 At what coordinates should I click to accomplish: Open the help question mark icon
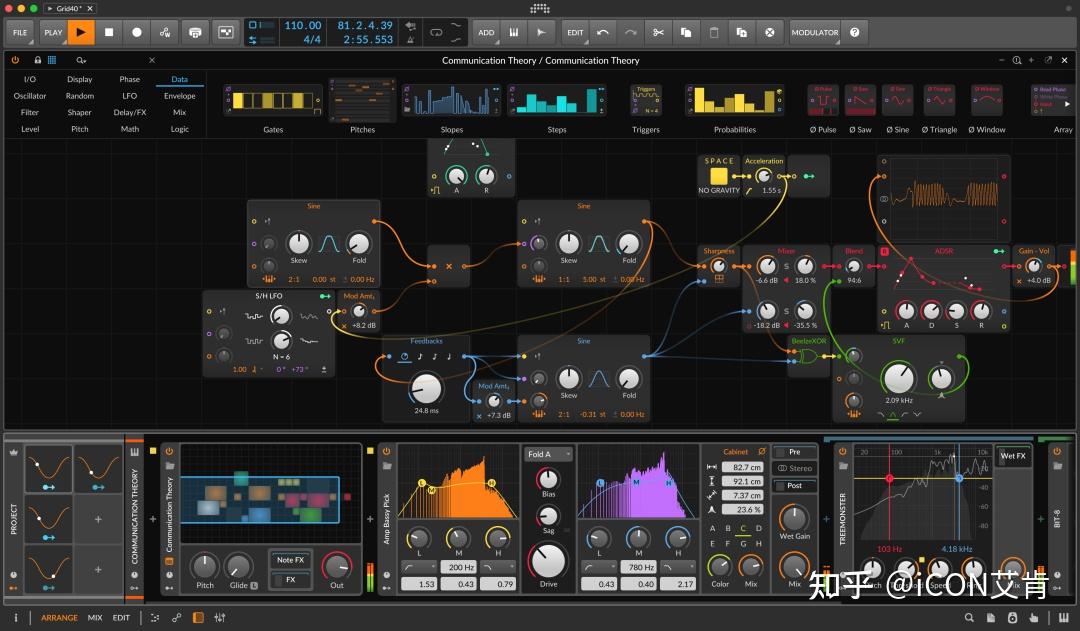[x=854, y=32]
